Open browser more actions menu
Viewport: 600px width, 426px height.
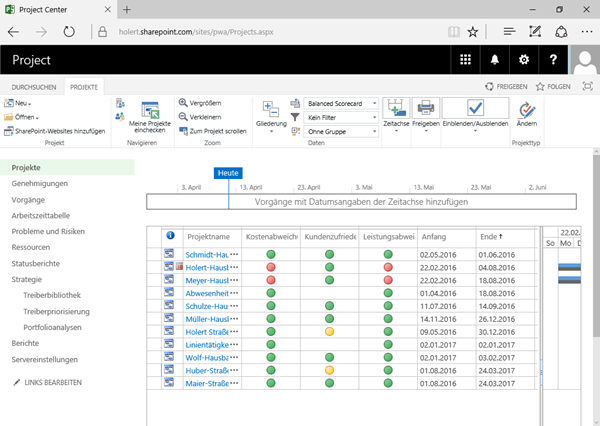pos(587,32)
